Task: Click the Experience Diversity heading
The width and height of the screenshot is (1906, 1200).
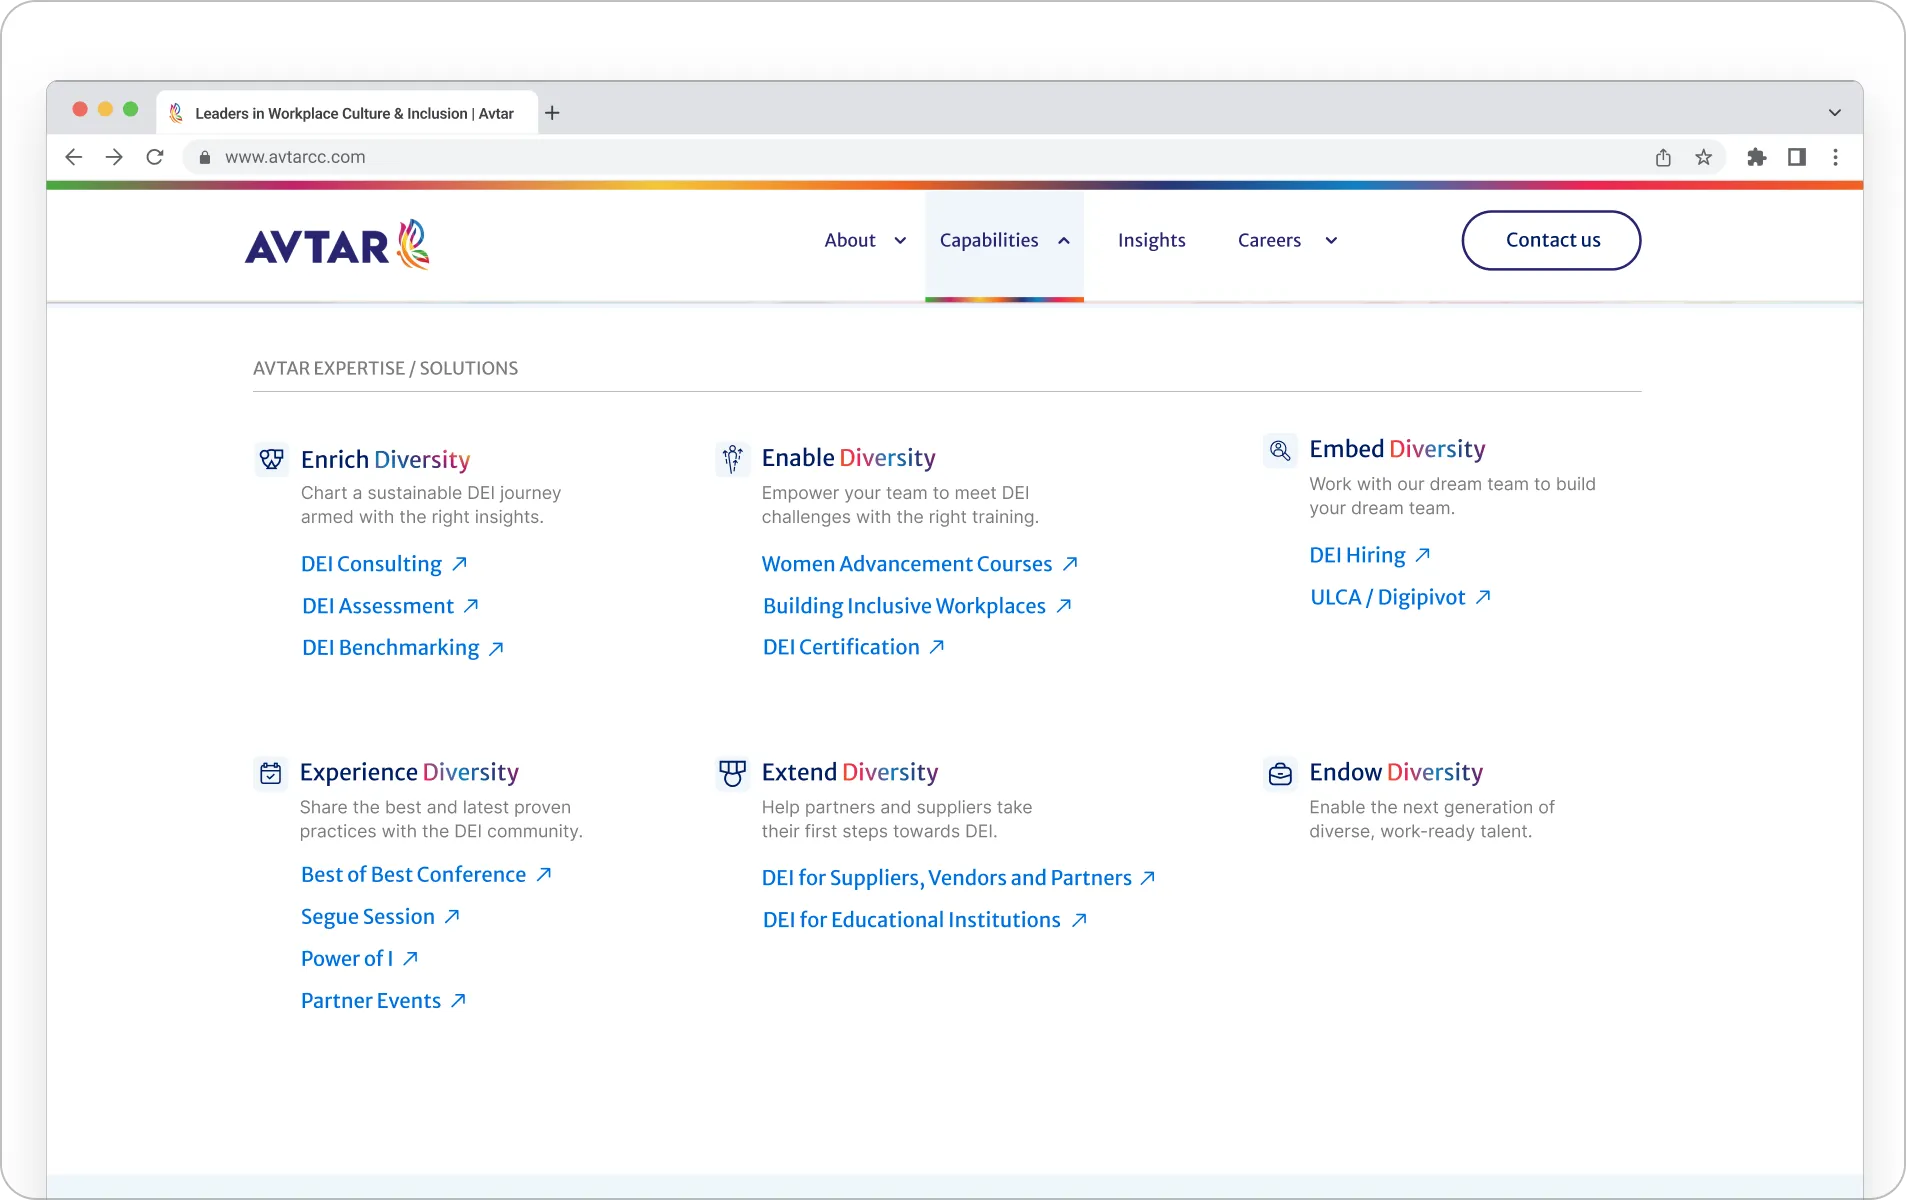Action: (409, 772)
